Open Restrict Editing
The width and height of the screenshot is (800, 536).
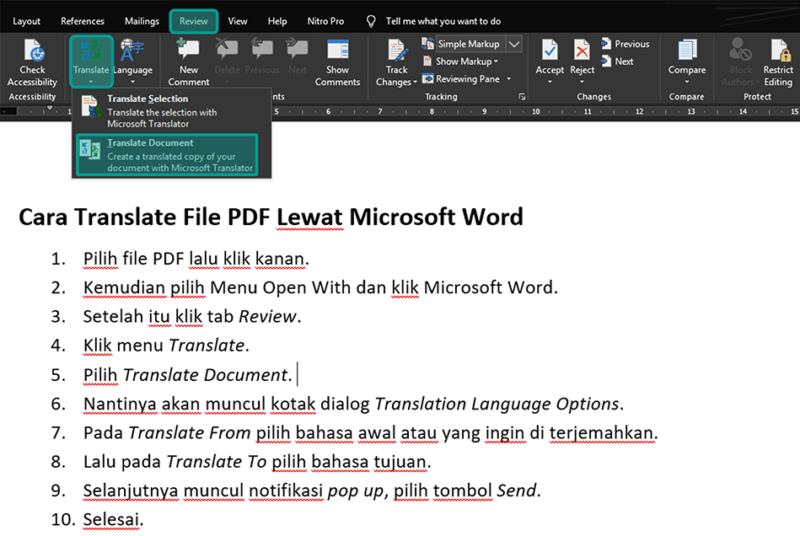[778, 63]
